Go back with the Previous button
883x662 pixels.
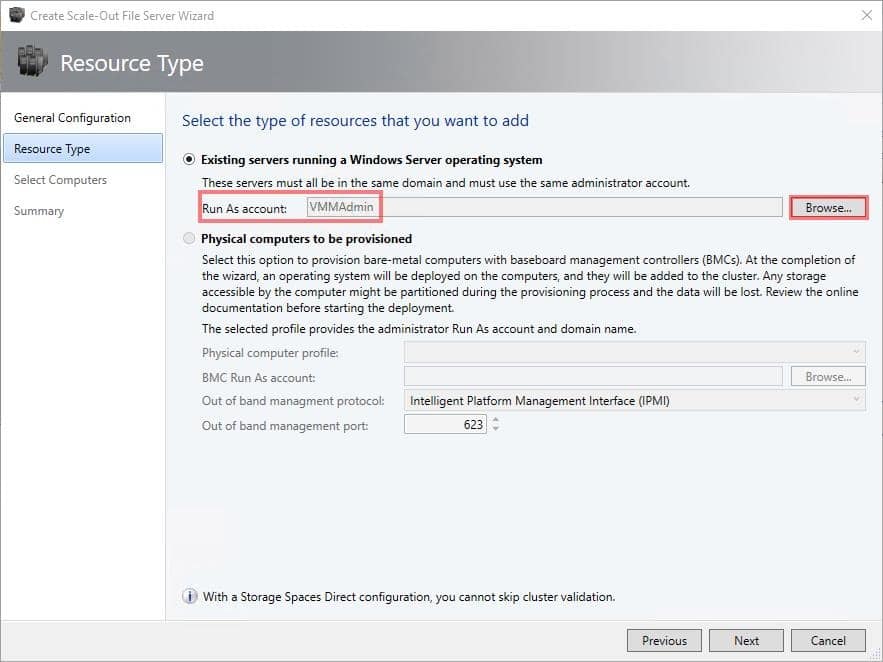pyautogui.click(x=665, y=641)
